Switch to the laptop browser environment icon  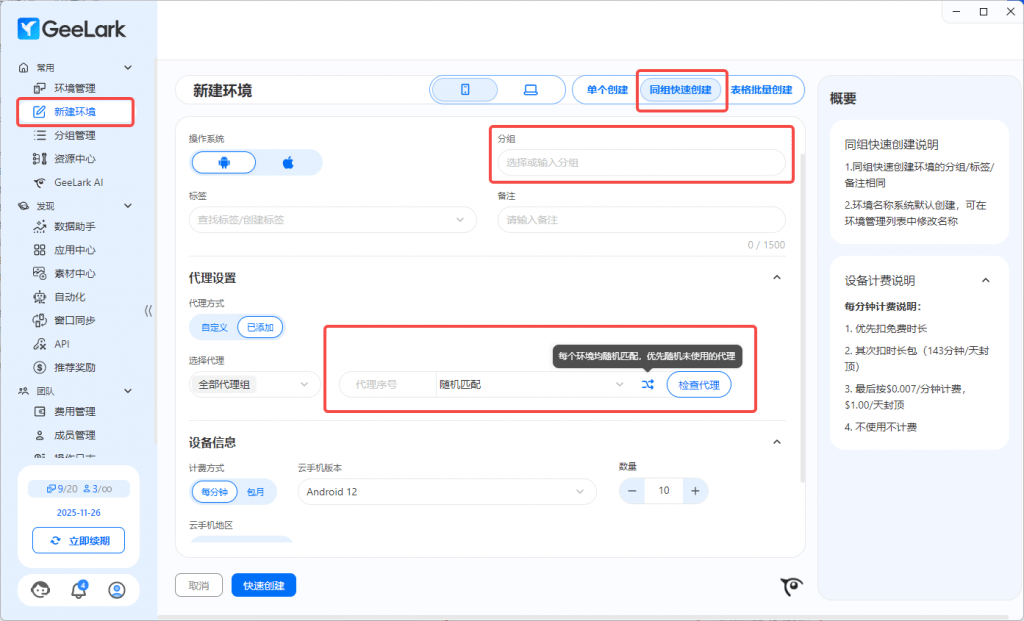coord(530,90)
